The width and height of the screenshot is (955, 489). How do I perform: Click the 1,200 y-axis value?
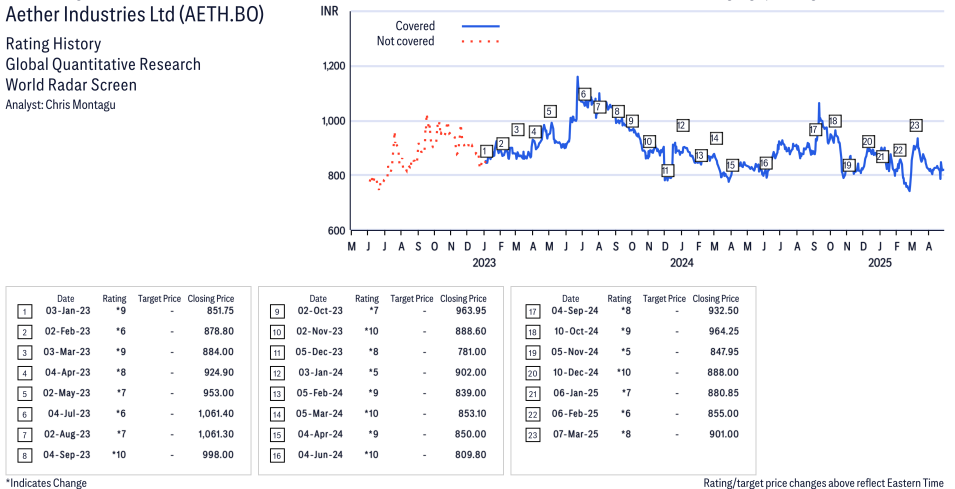334,66
